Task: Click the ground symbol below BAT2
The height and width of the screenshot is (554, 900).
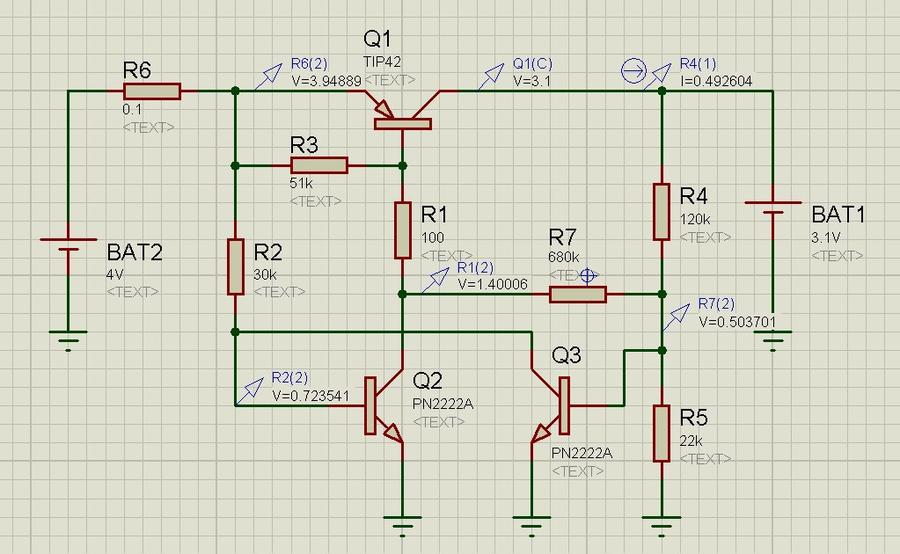Action: pyautogui.click(x=67, y=343)
